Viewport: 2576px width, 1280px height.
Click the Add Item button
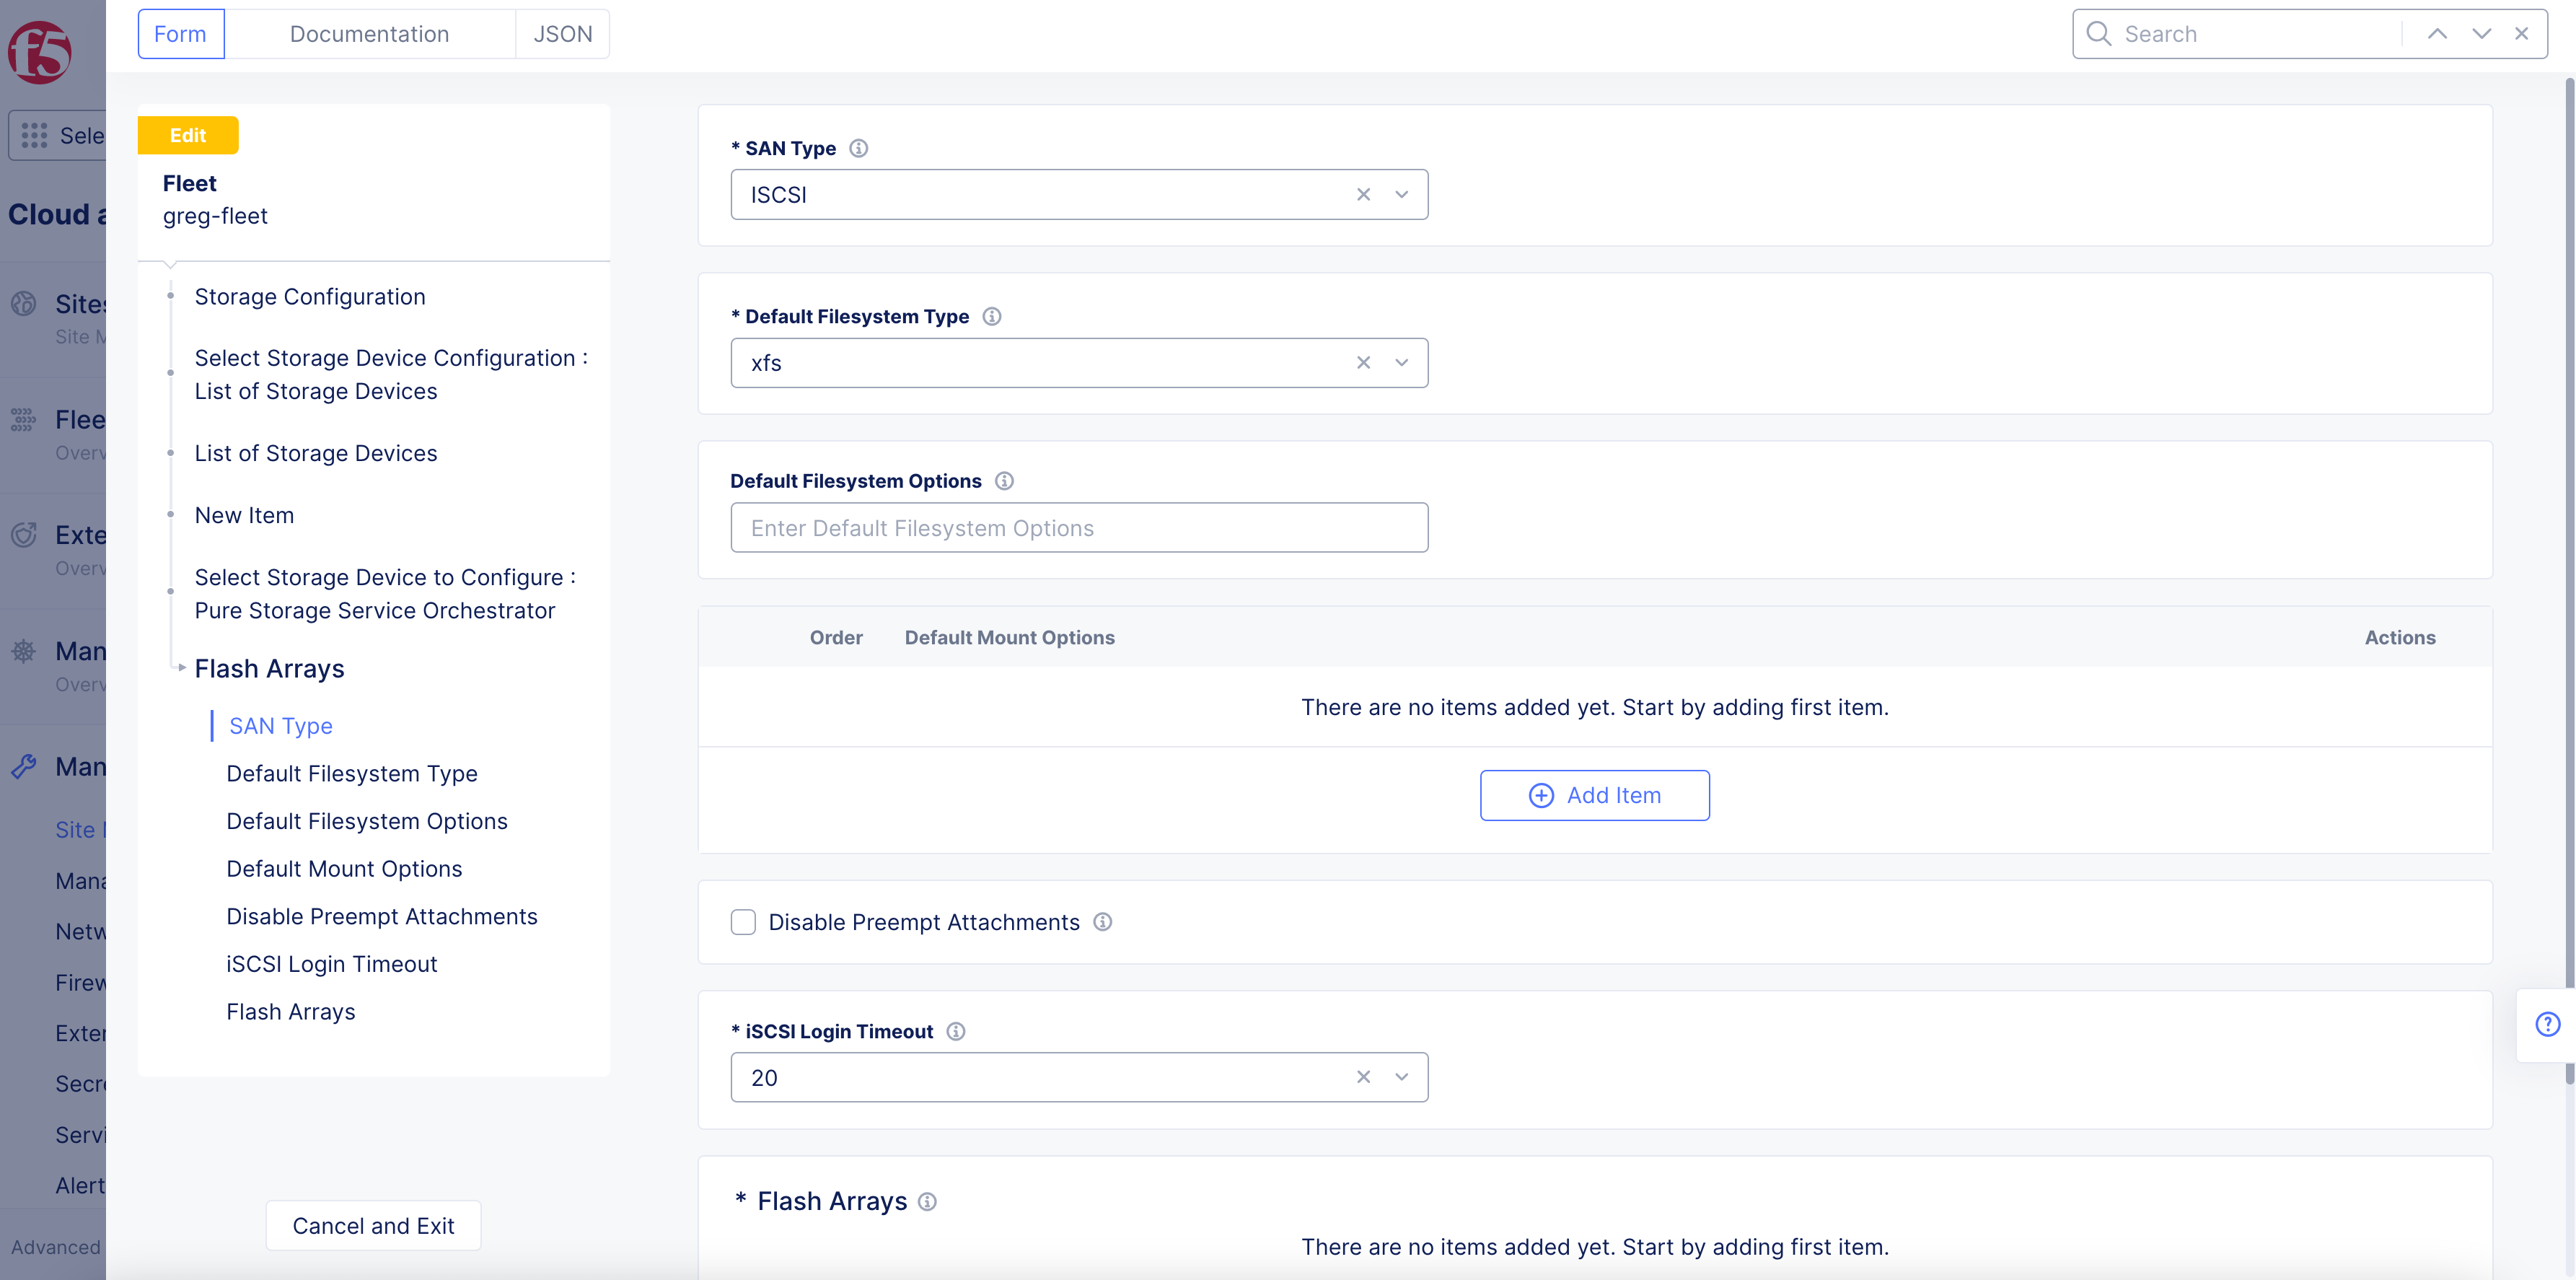(x=1594, y=795)
